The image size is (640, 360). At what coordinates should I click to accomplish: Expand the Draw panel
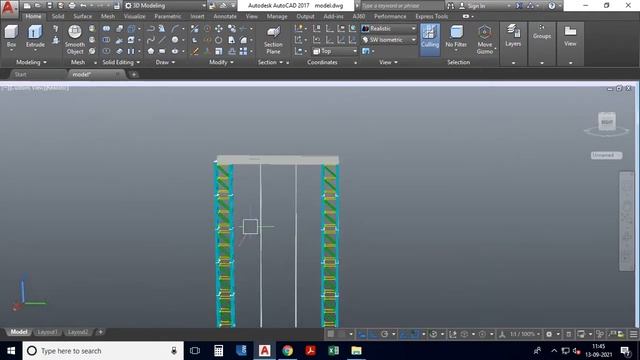coord(165,62)
